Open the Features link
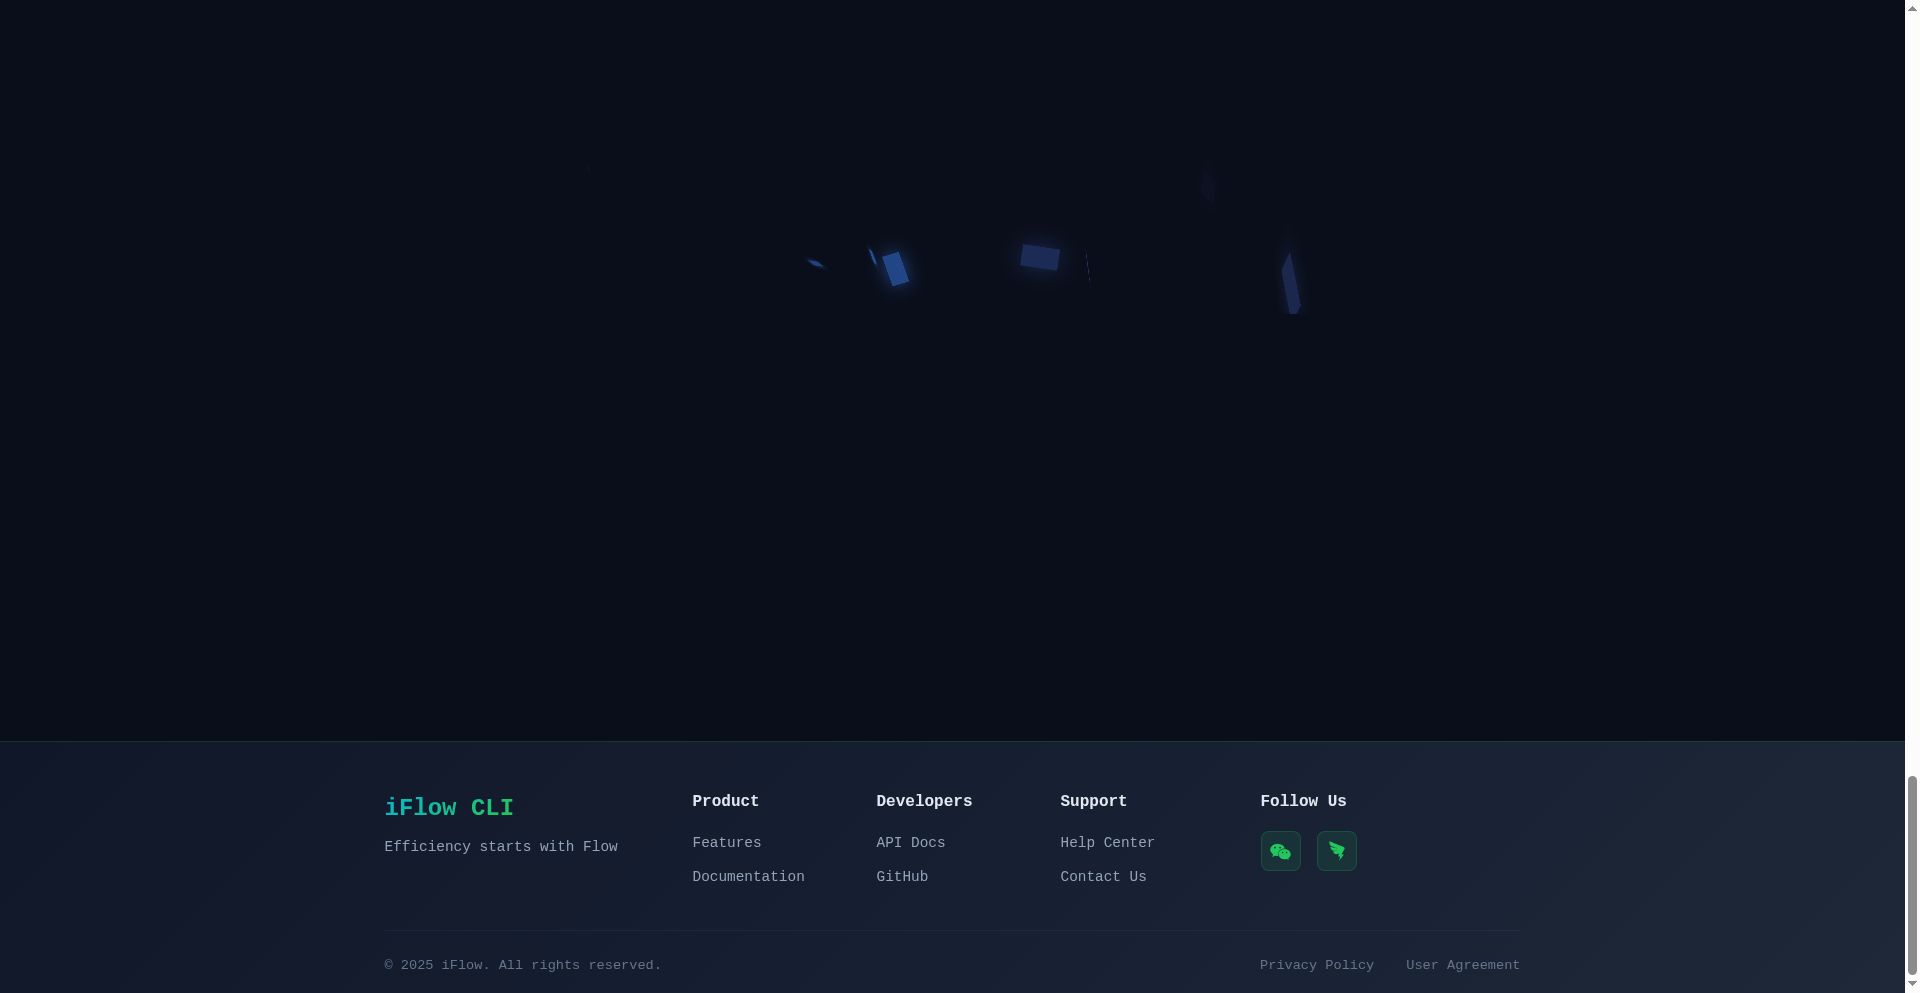The height and width of the screenshot is (993, 1920). [726, 843]
